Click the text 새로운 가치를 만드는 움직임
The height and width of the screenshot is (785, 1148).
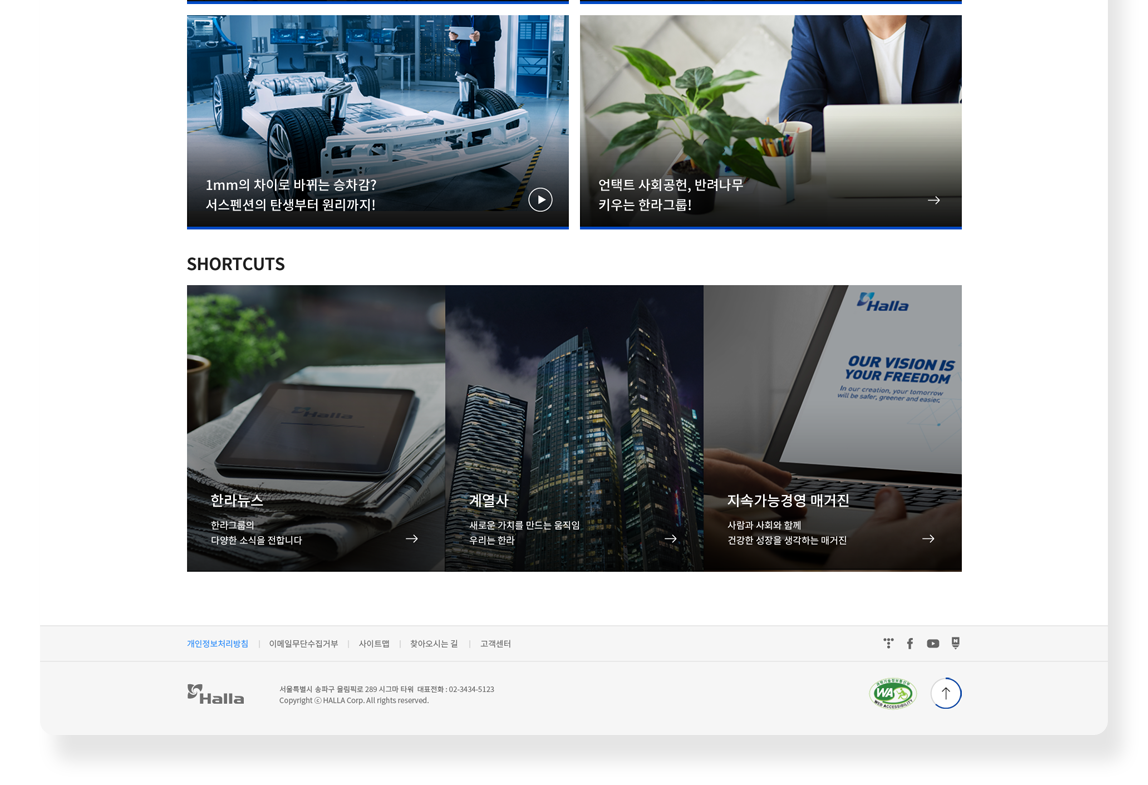524,525
